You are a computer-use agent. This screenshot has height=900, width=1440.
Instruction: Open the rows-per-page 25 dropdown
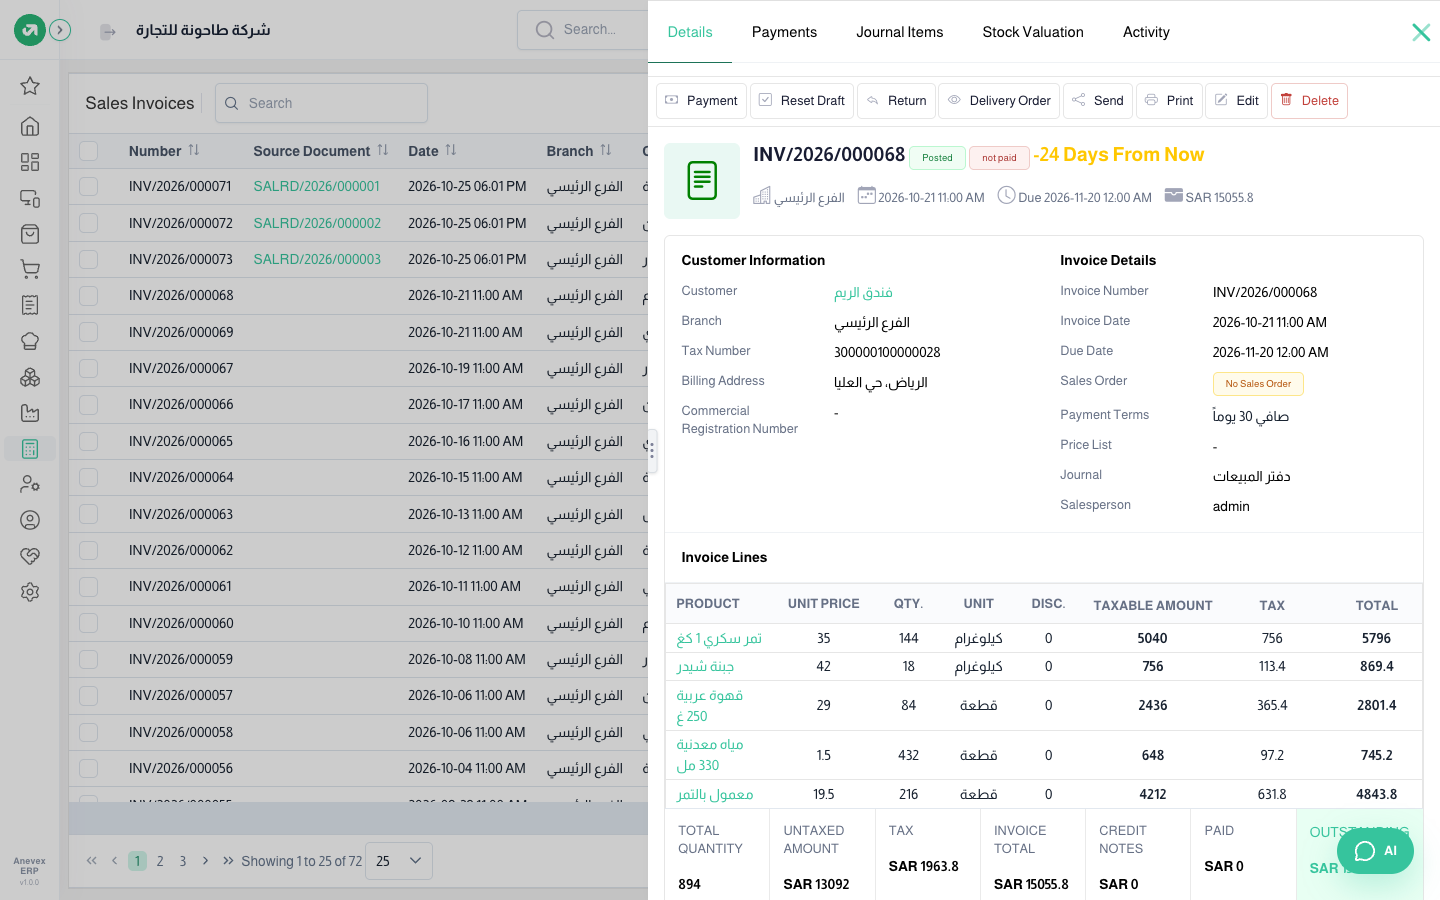point(399,861)
